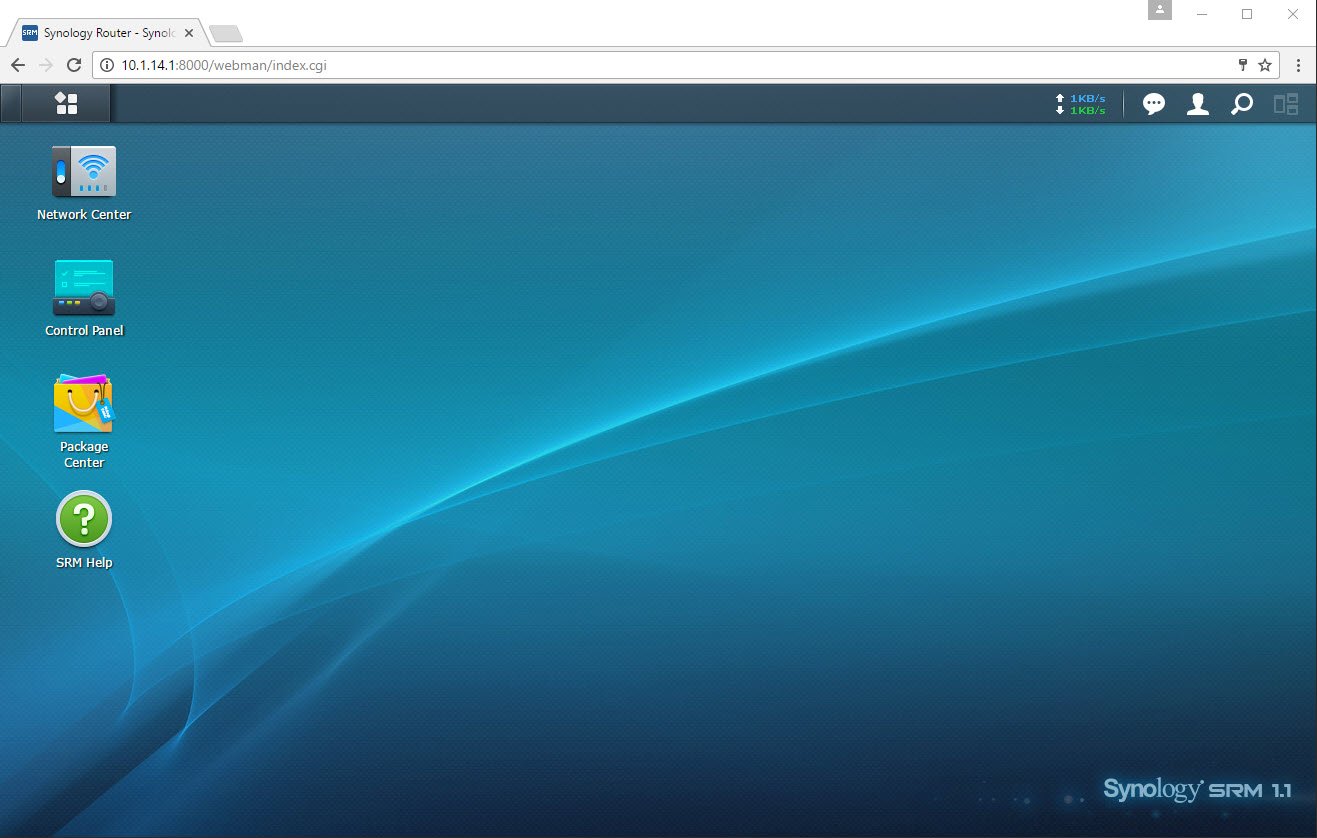View site information icon in address bar
The height and width of the screenshot is (838, 1317).
tap(107, 65)
